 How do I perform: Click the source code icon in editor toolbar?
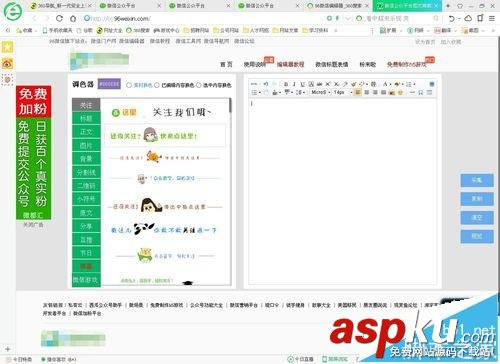(x=254, y=84)
